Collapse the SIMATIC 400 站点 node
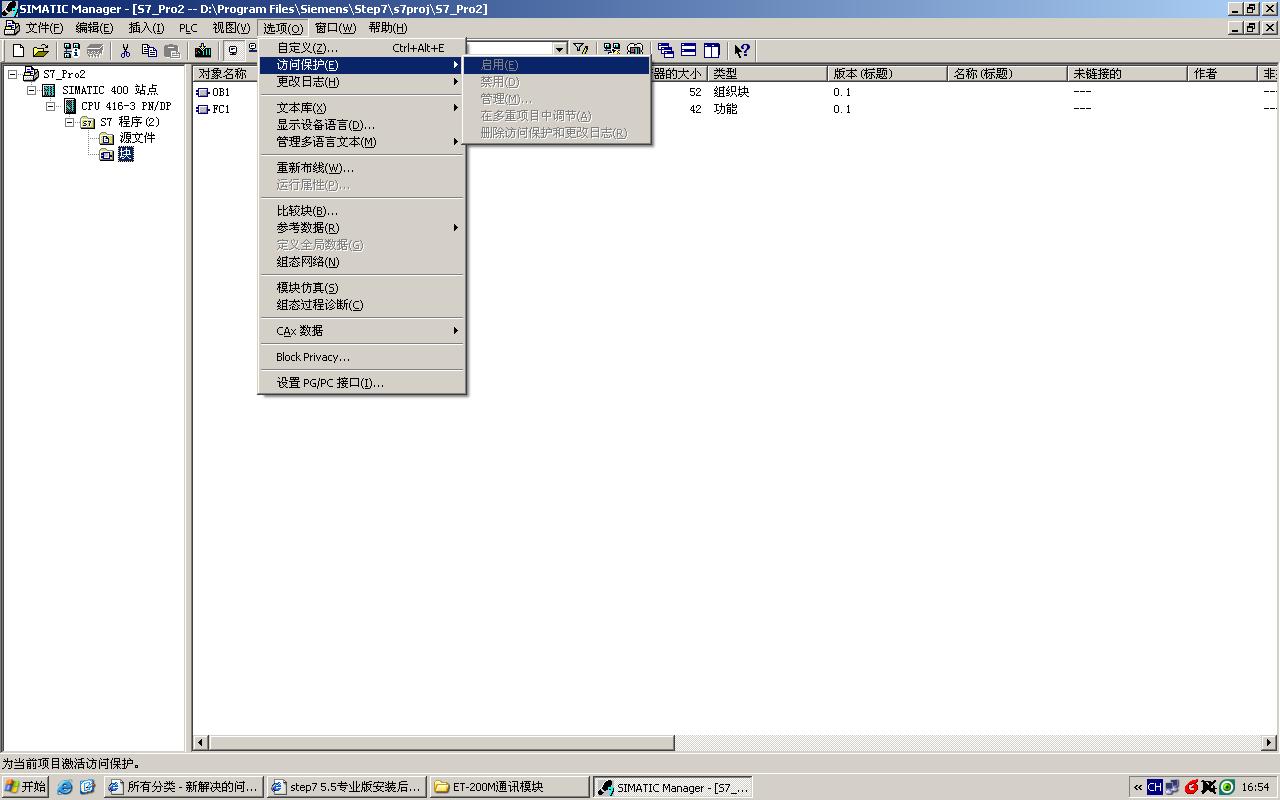1280x800 pixels. pos(31,90)
